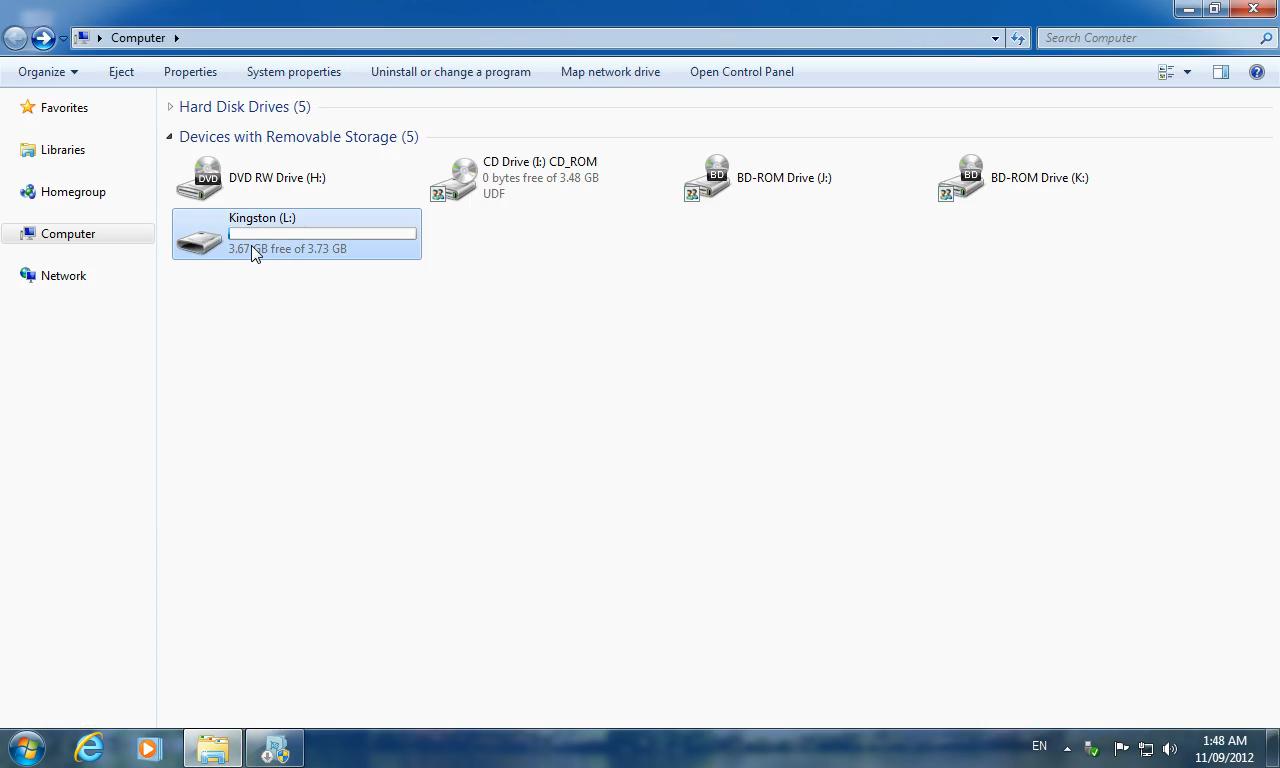Select the BD-ROM Drive (K:) icon
The width and height of the screenshot is (1280, 768).
point(962,178)
